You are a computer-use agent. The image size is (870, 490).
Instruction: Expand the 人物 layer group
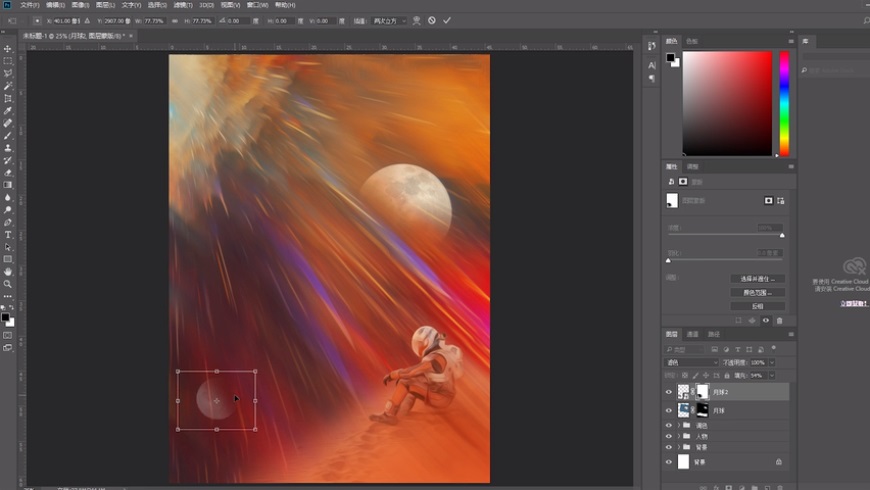pos(679,436)
